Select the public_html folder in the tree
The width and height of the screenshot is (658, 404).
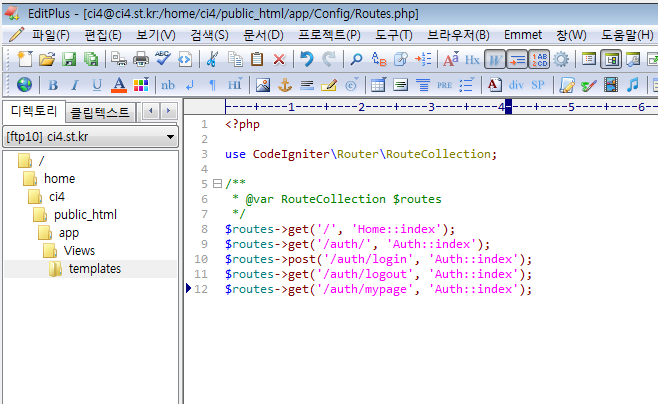[85, 214]
